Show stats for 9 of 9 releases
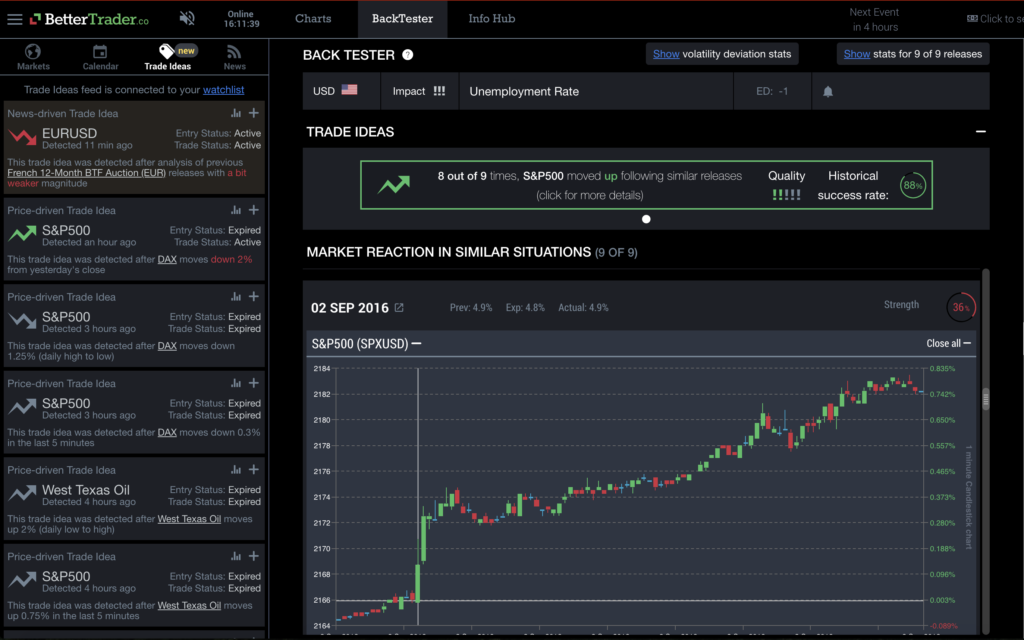The image size is (1024, 640). coord(912,54)
